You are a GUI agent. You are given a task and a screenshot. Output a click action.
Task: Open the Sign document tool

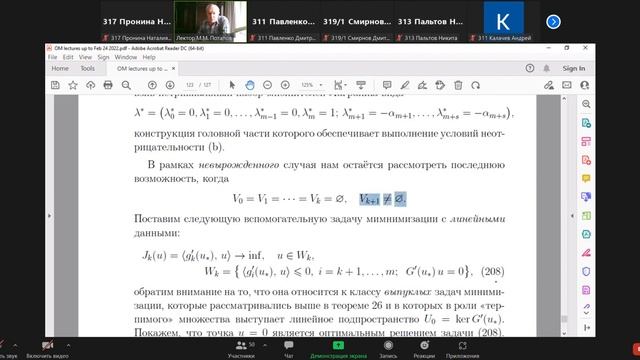[422, 85]
